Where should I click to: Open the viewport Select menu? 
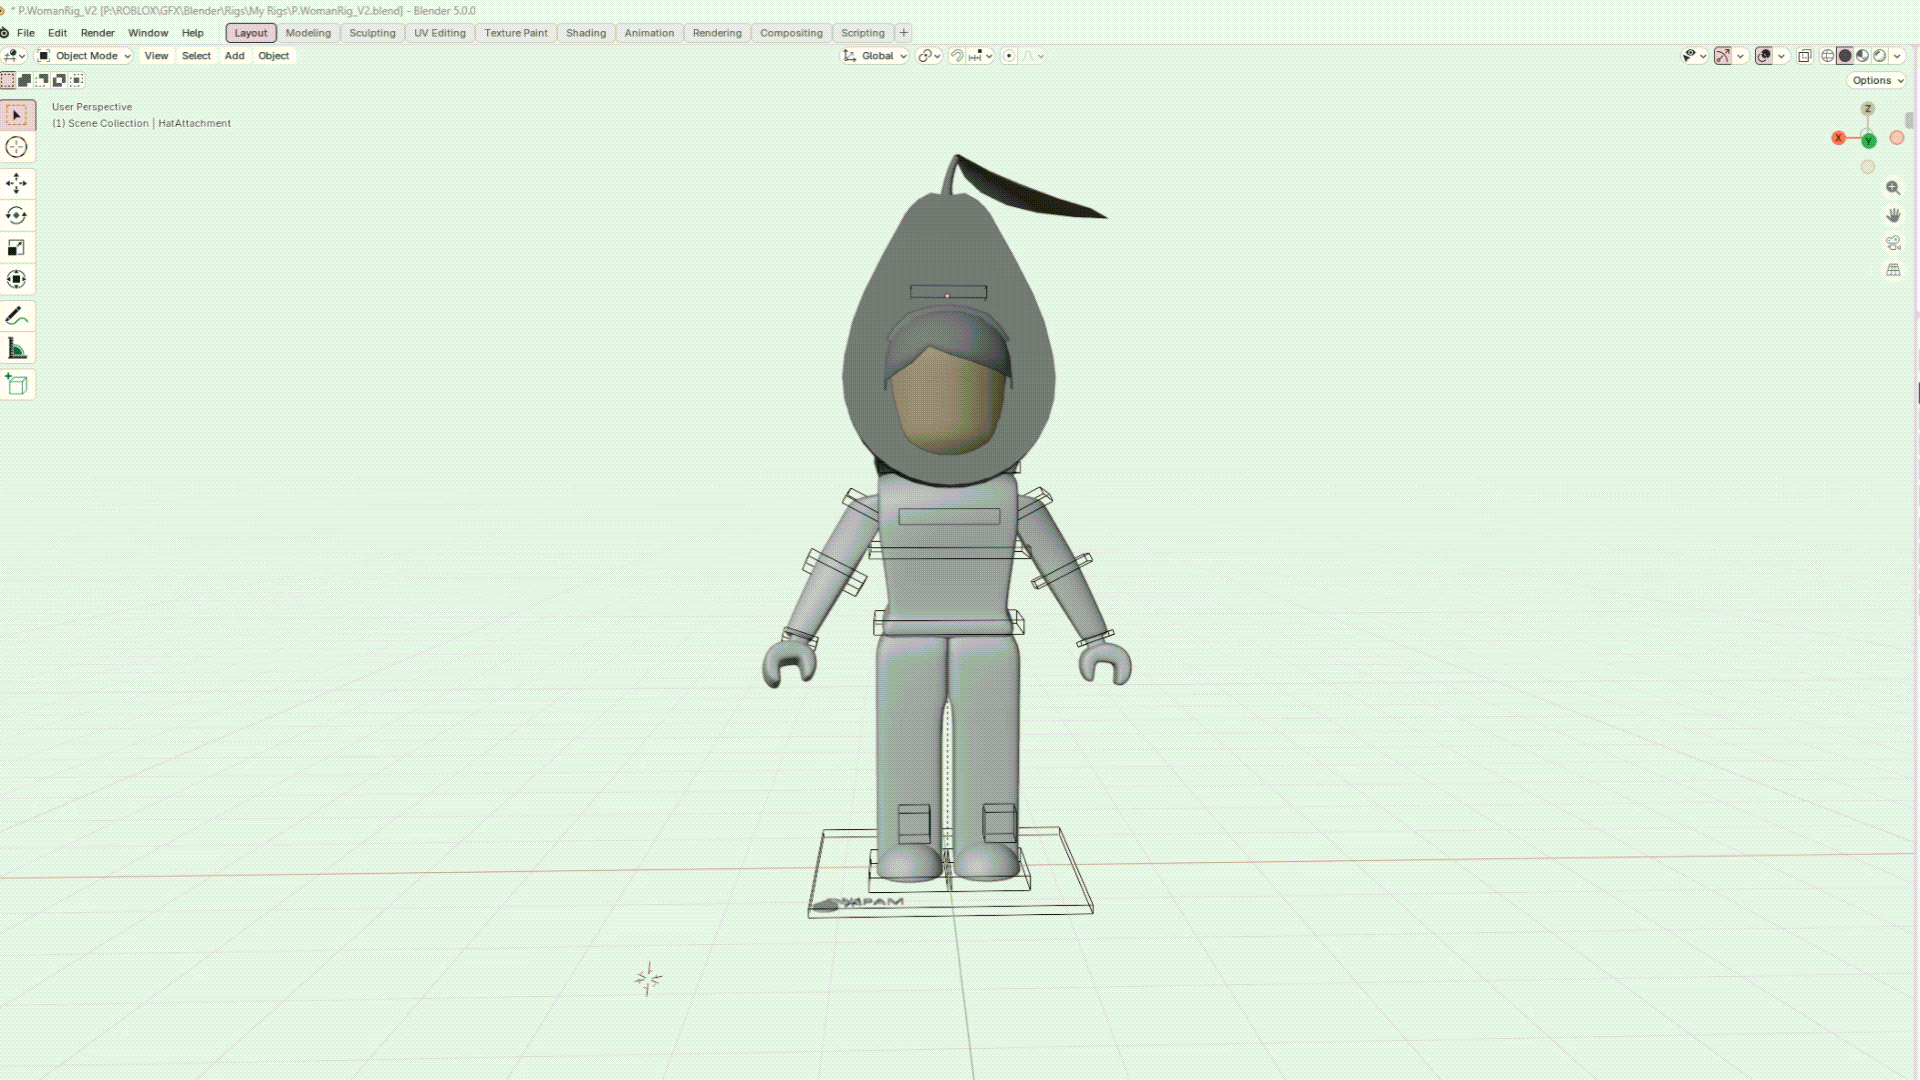196,56
